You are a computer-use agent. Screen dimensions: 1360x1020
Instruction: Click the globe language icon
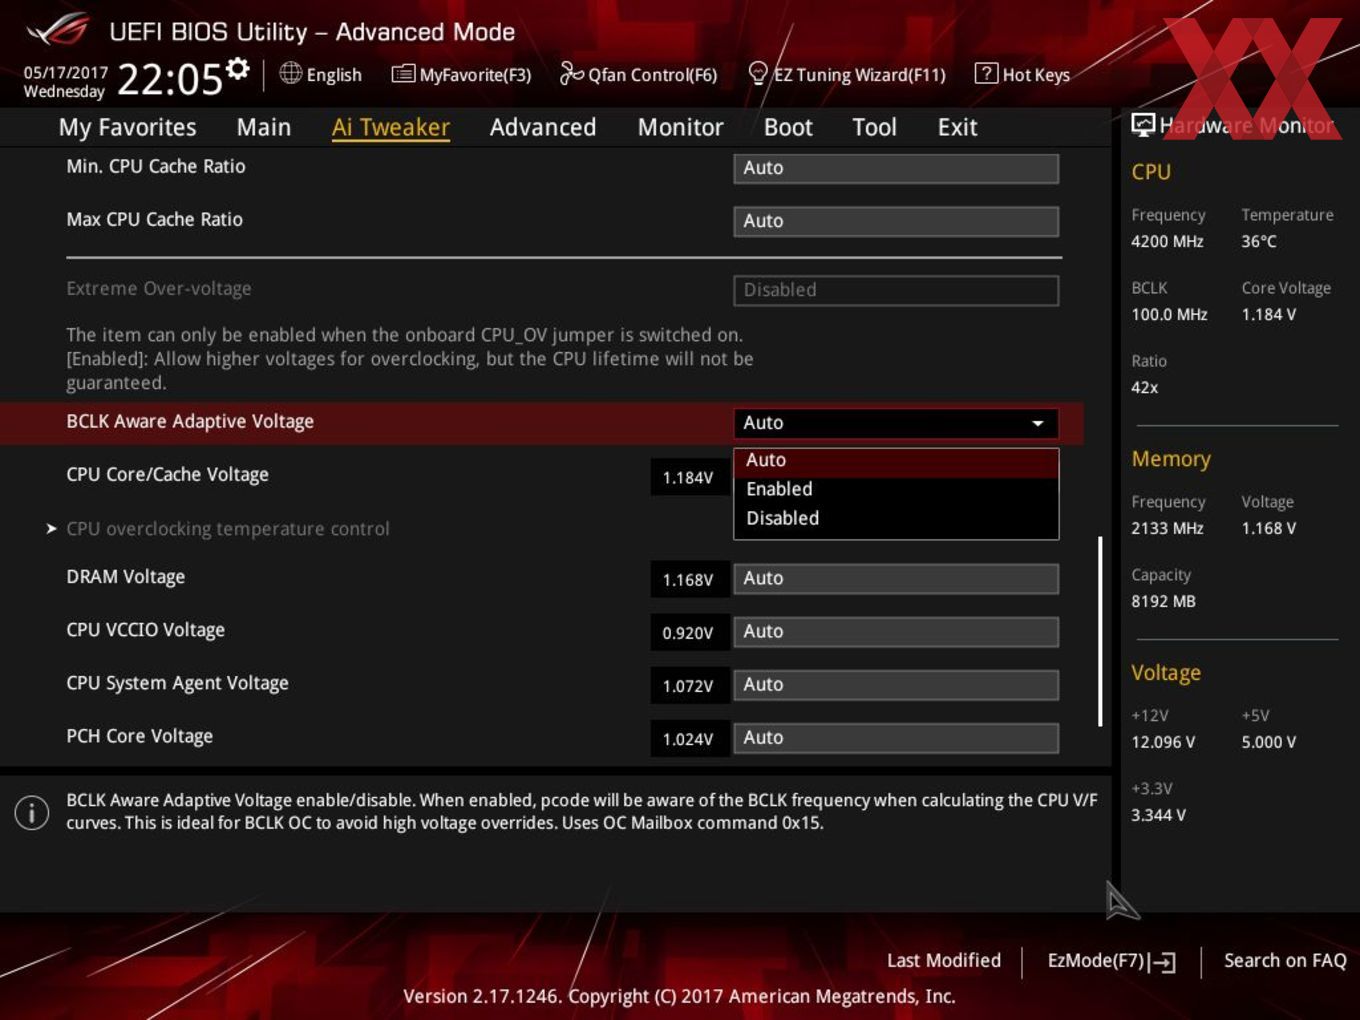[290, 73]
